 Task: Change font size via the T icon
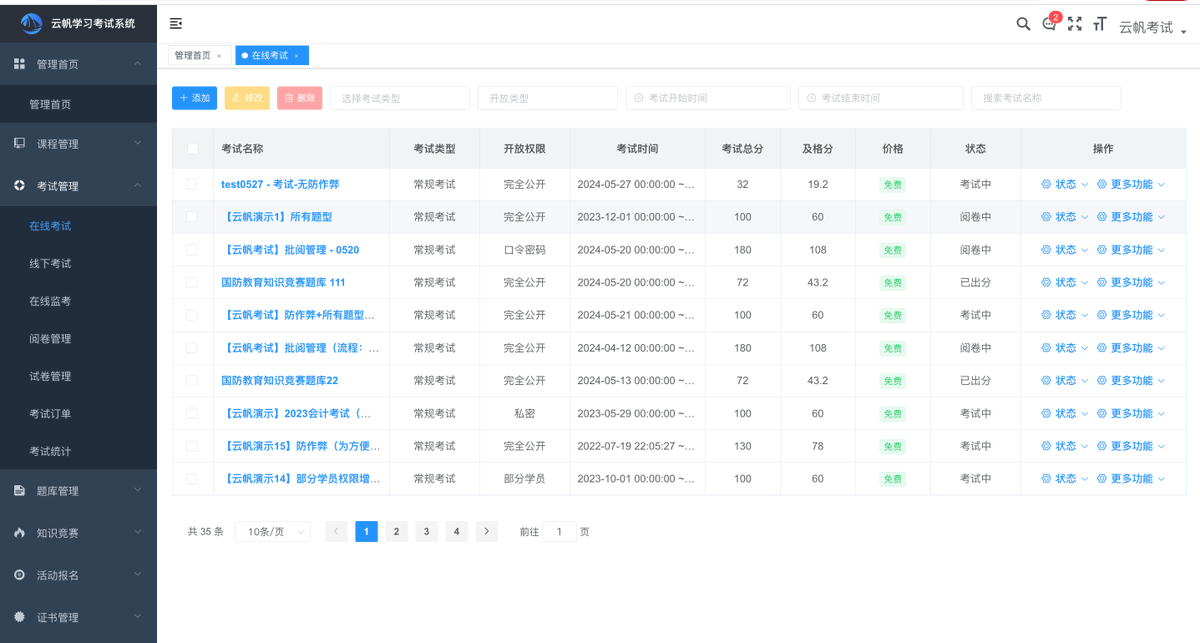(1100, 24)
